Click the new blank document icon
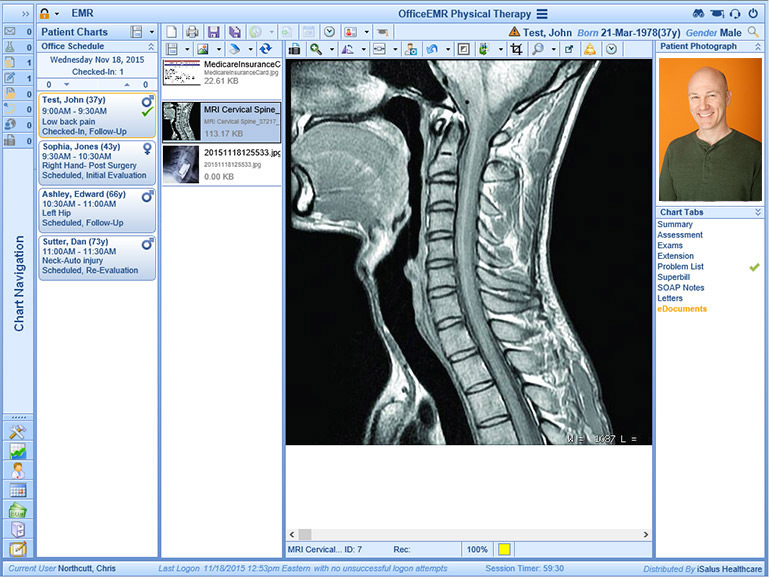769x578 pixels. point(171,32)
